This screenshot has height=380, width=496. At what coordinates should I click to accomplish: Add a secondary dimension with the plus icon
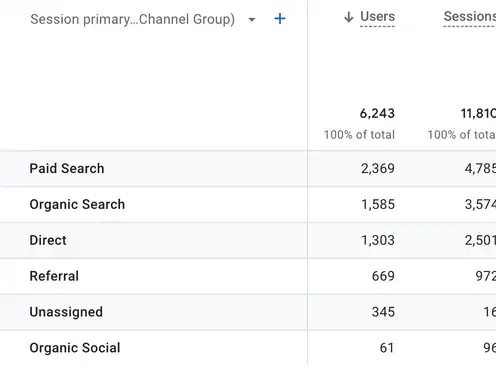tap(280, 19)
